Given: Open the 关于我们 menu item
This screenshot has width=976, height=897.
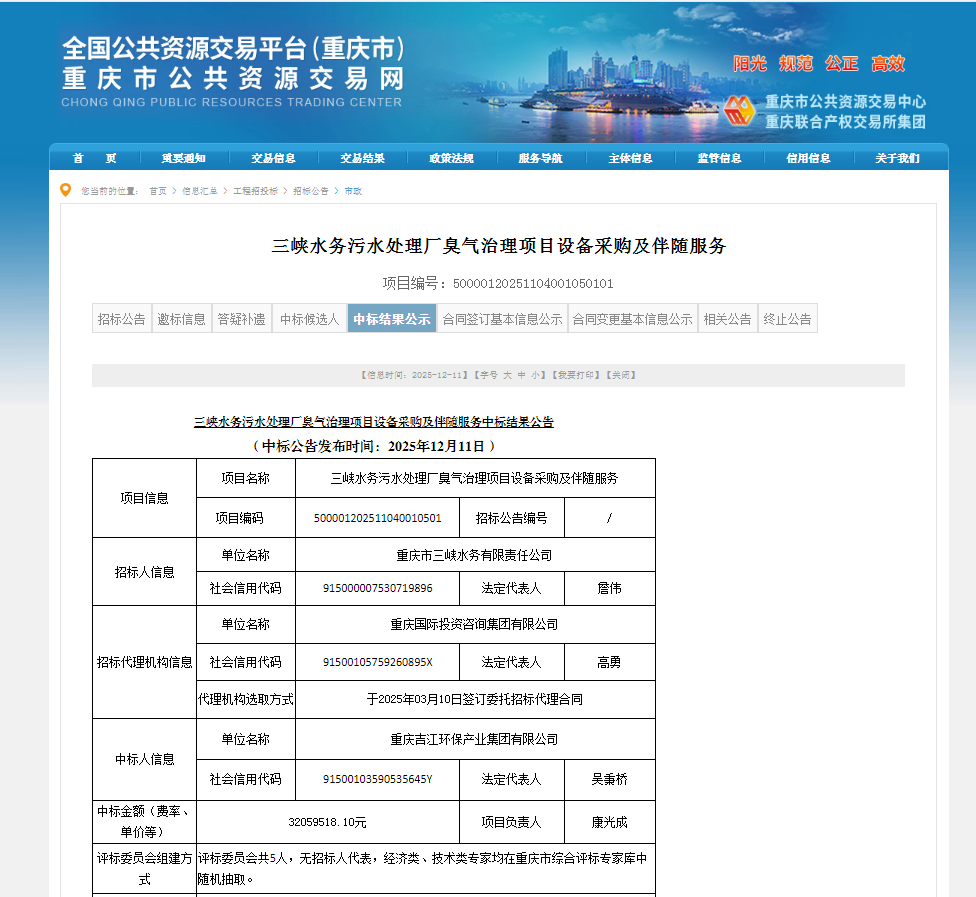Looking at the screenshot, I should [x=897, y=158].
